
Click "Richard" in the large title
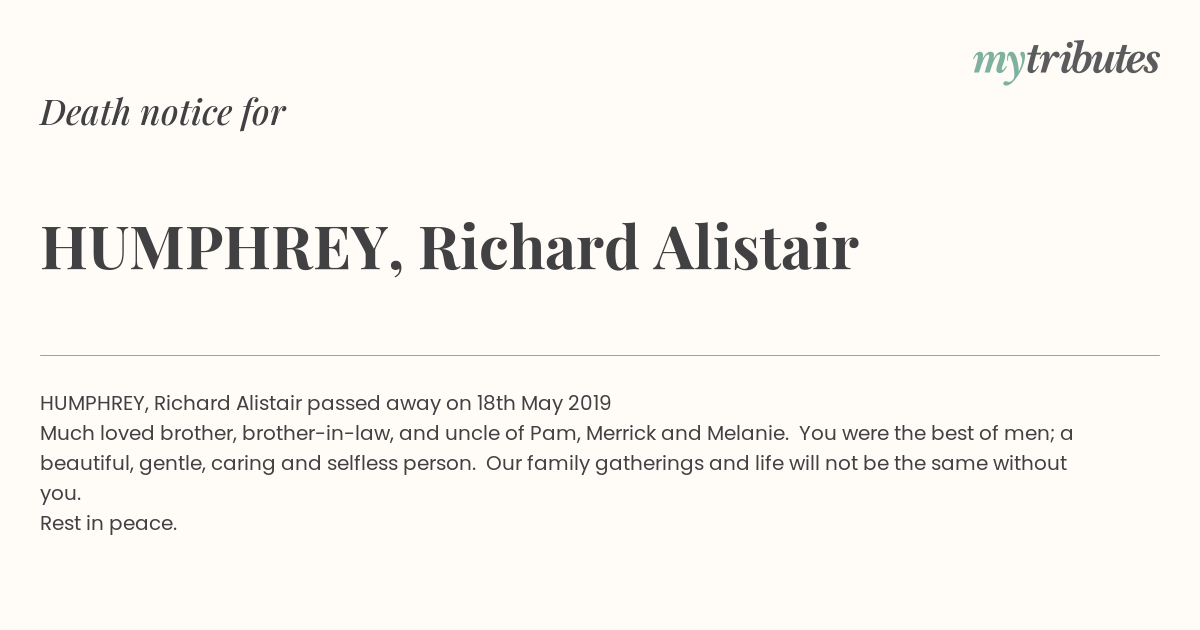[529, 247]
